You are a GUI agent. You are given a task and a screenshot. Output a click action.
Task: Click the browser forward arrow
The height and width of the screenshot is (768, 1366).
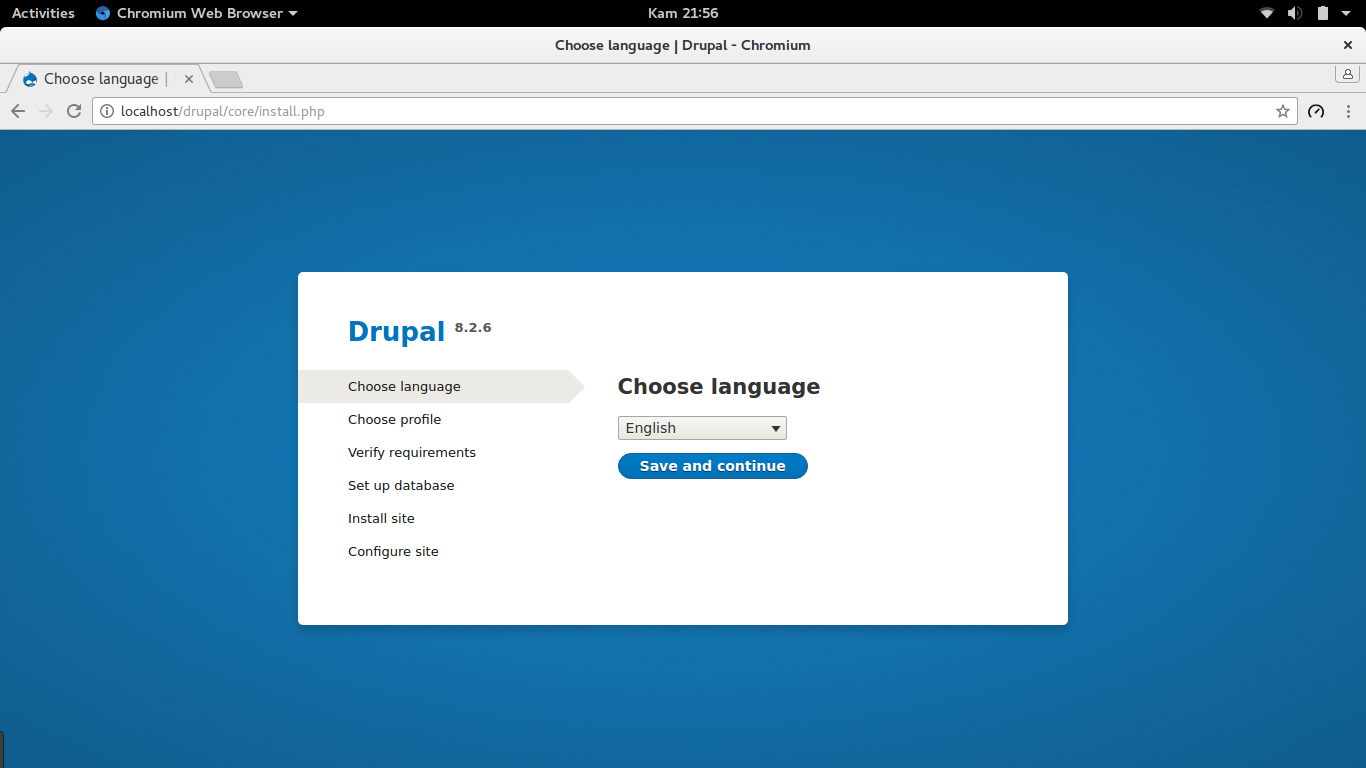pos(45,111)
